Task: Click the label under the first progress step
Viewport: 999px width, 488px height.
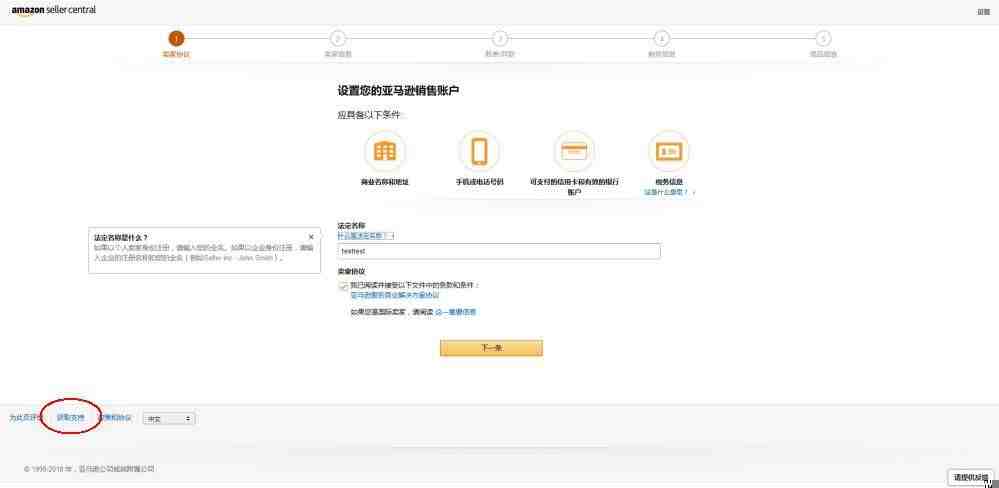Action: [x=176, y=54]
